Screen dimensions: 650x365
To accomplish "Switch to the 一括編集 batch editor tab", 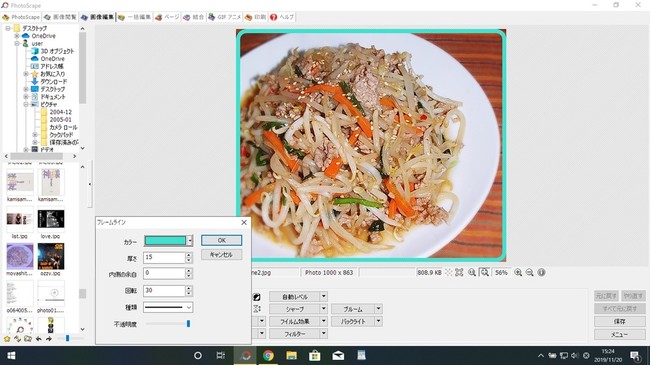I will tap(134, 17).
